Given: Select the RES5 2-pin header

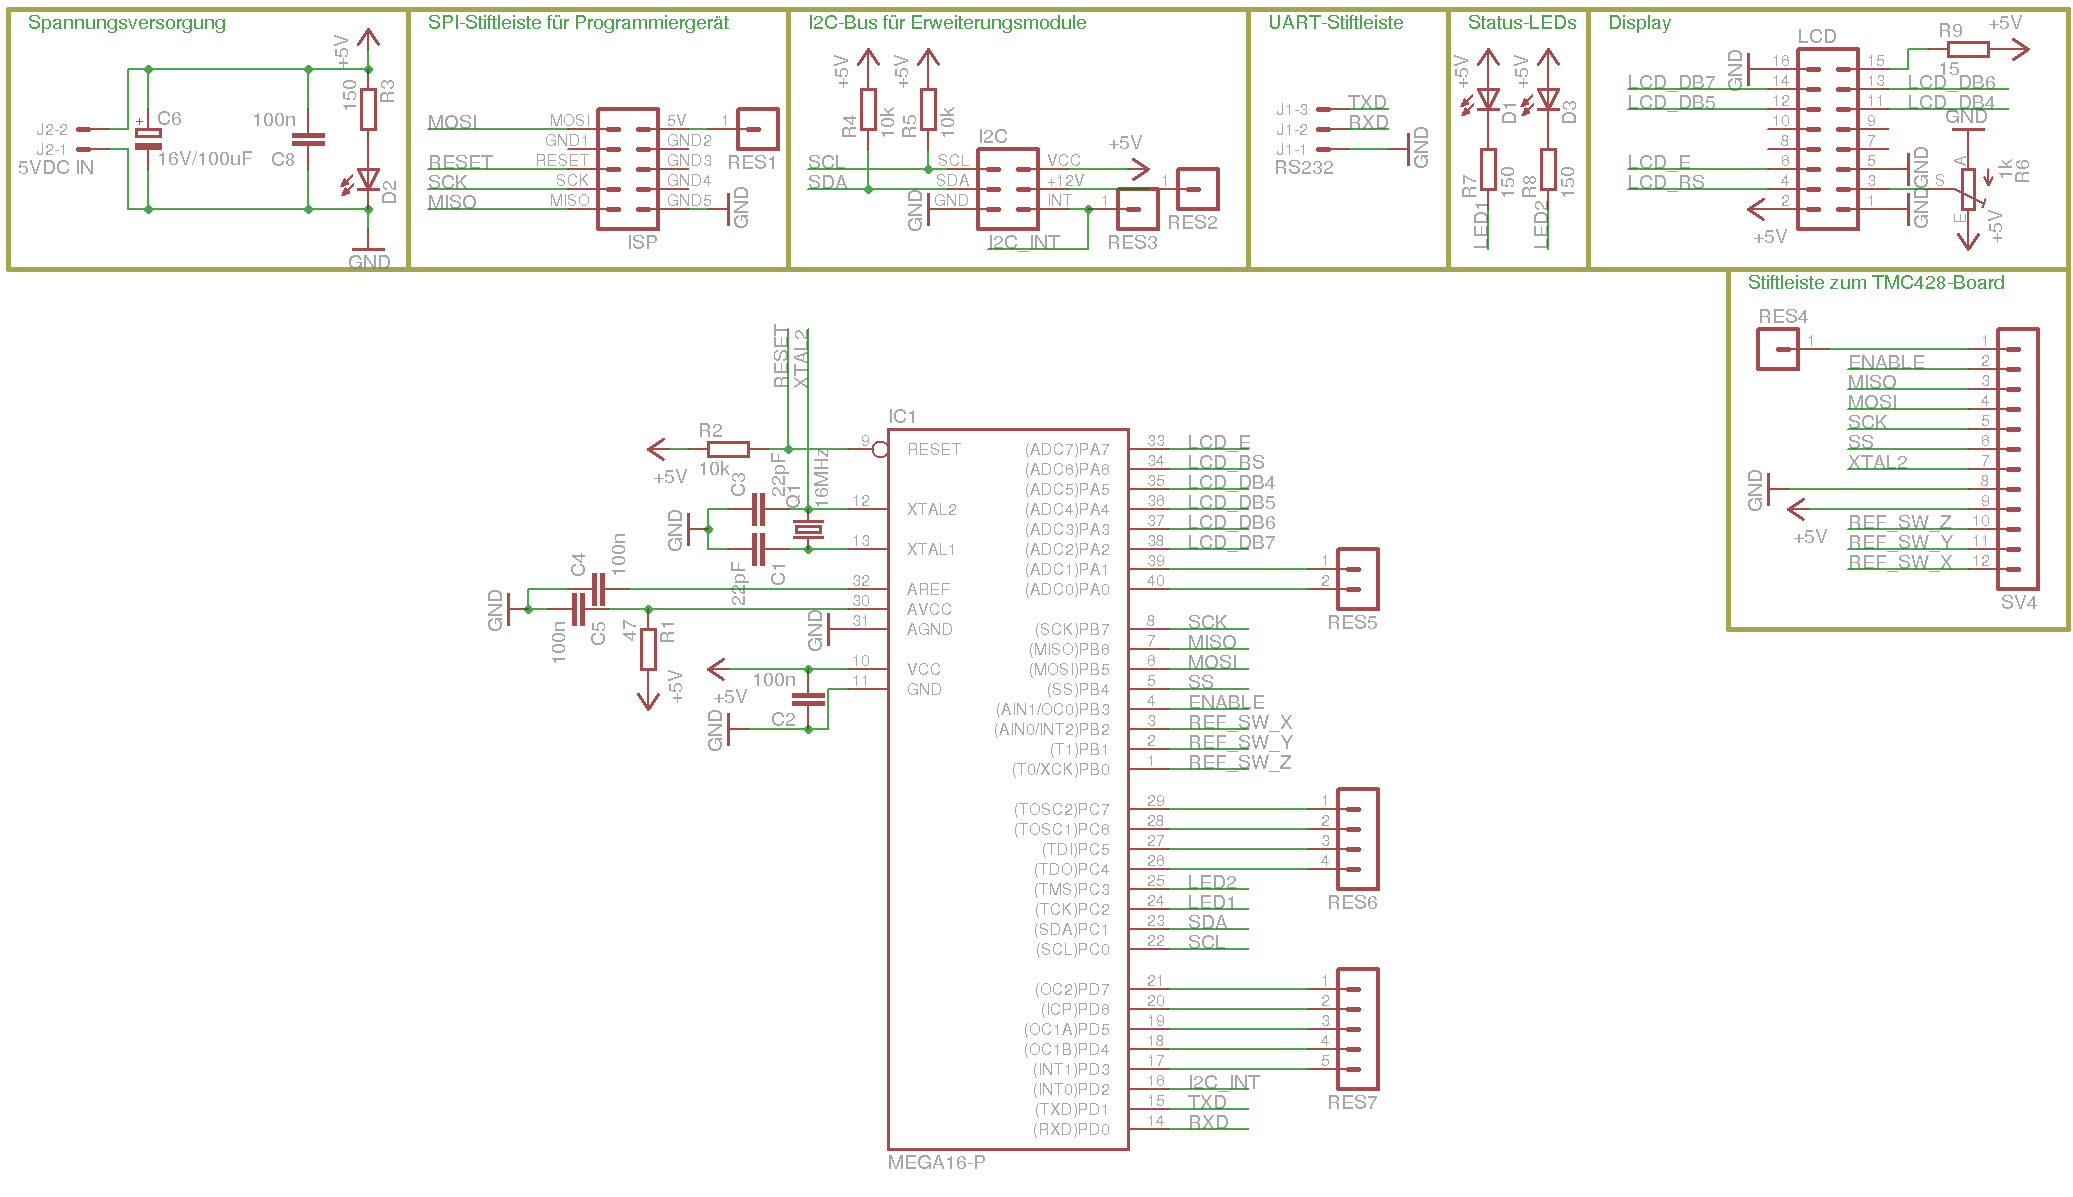Looking at the screenshot, I should 1357,579.
